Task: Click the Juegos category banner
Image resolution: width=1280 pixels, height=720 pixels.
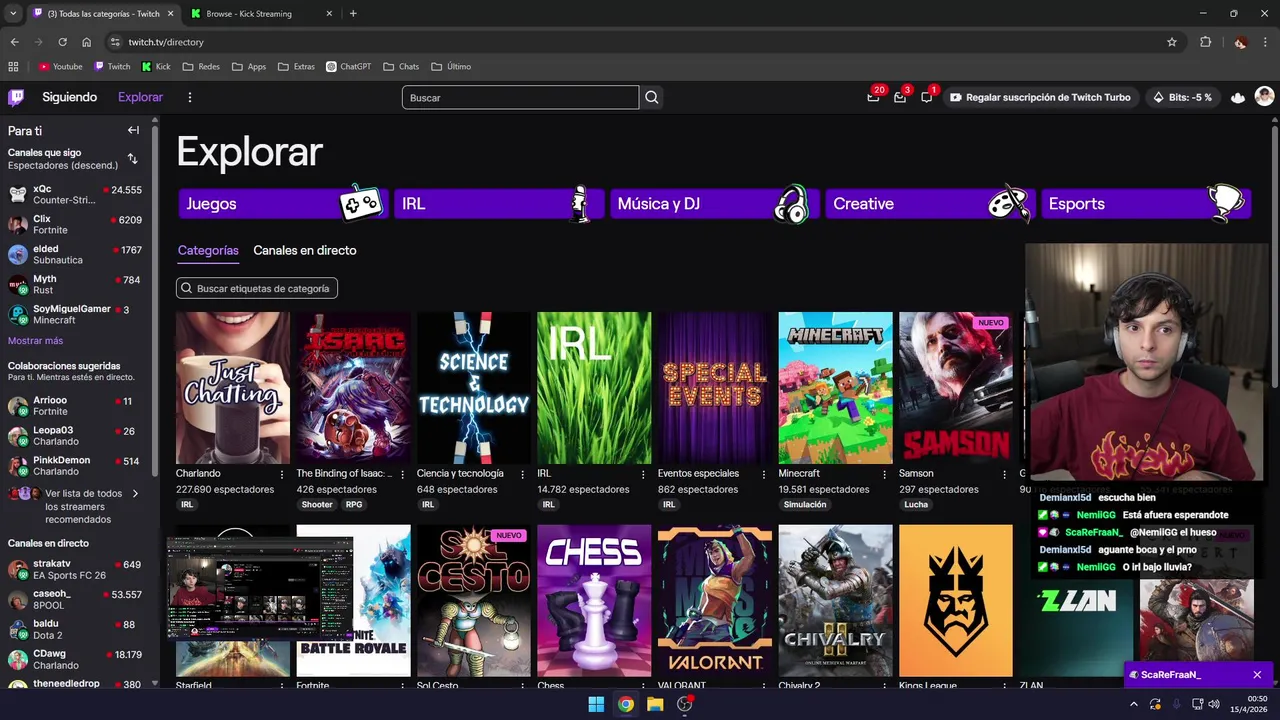Action: click(284, 203)
